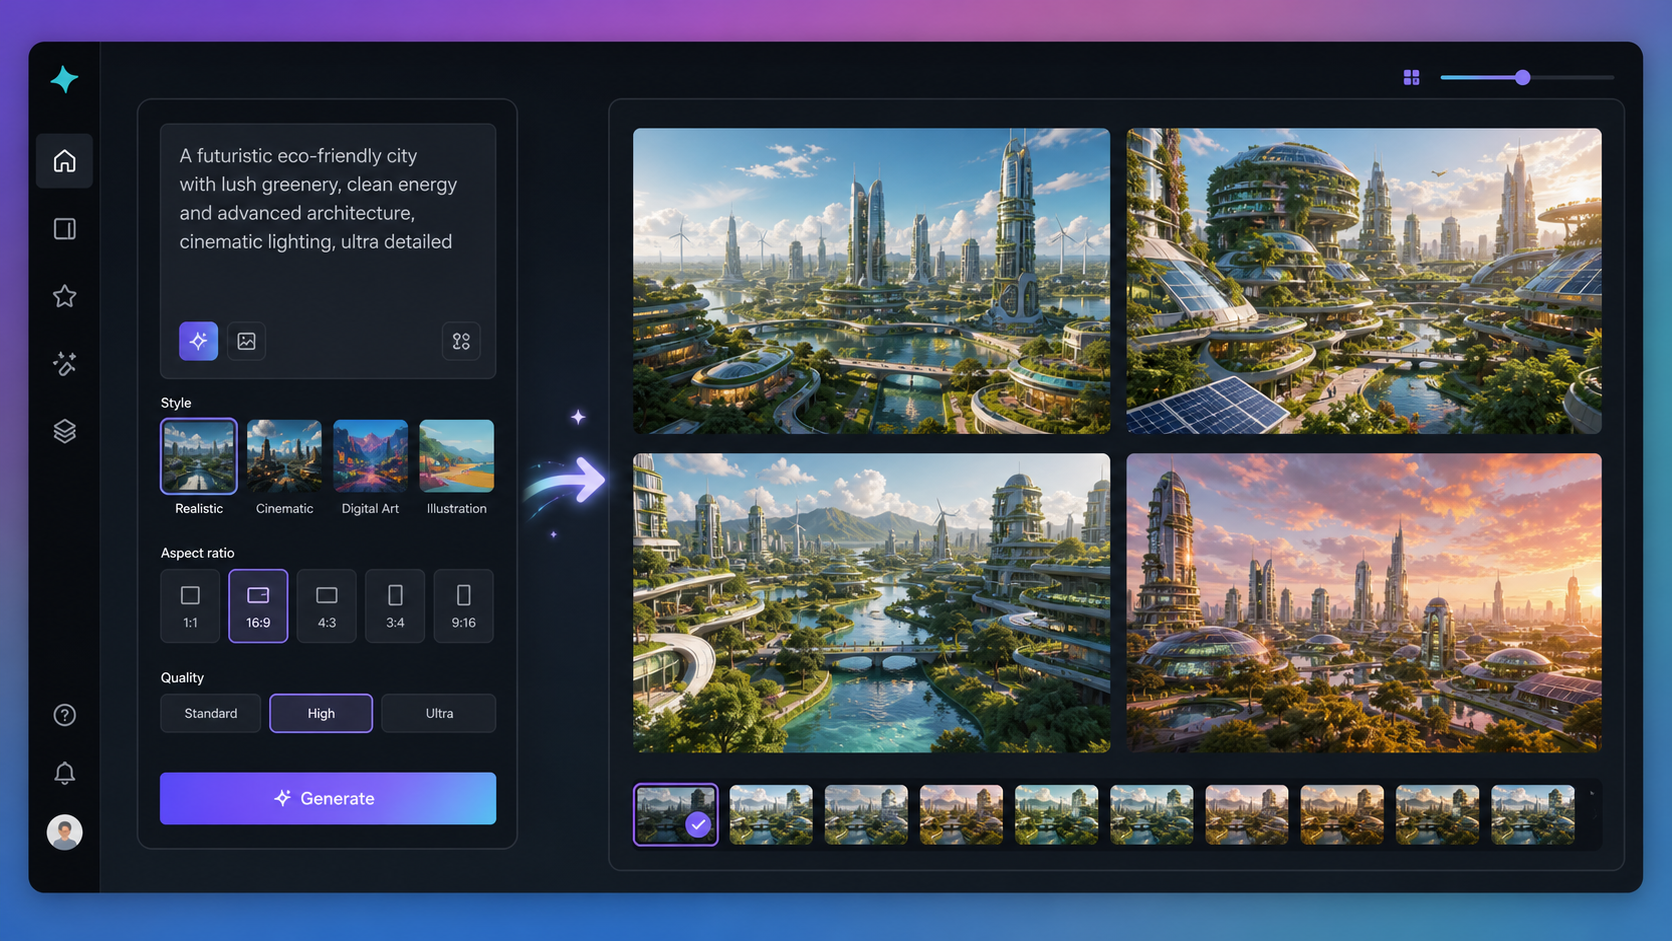Image resolution: width=1672 pixels, height=941 pixels.
Task: Choose the 1:1 aspect ratio
Action: pyautogui.click(x=190, y=606)
